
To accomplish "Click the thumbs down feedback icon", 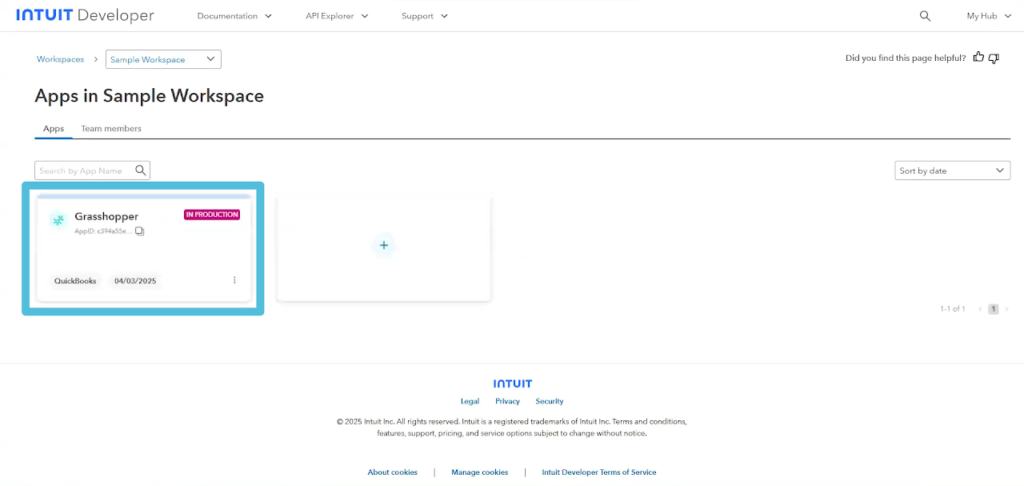I will coord(994,58).
